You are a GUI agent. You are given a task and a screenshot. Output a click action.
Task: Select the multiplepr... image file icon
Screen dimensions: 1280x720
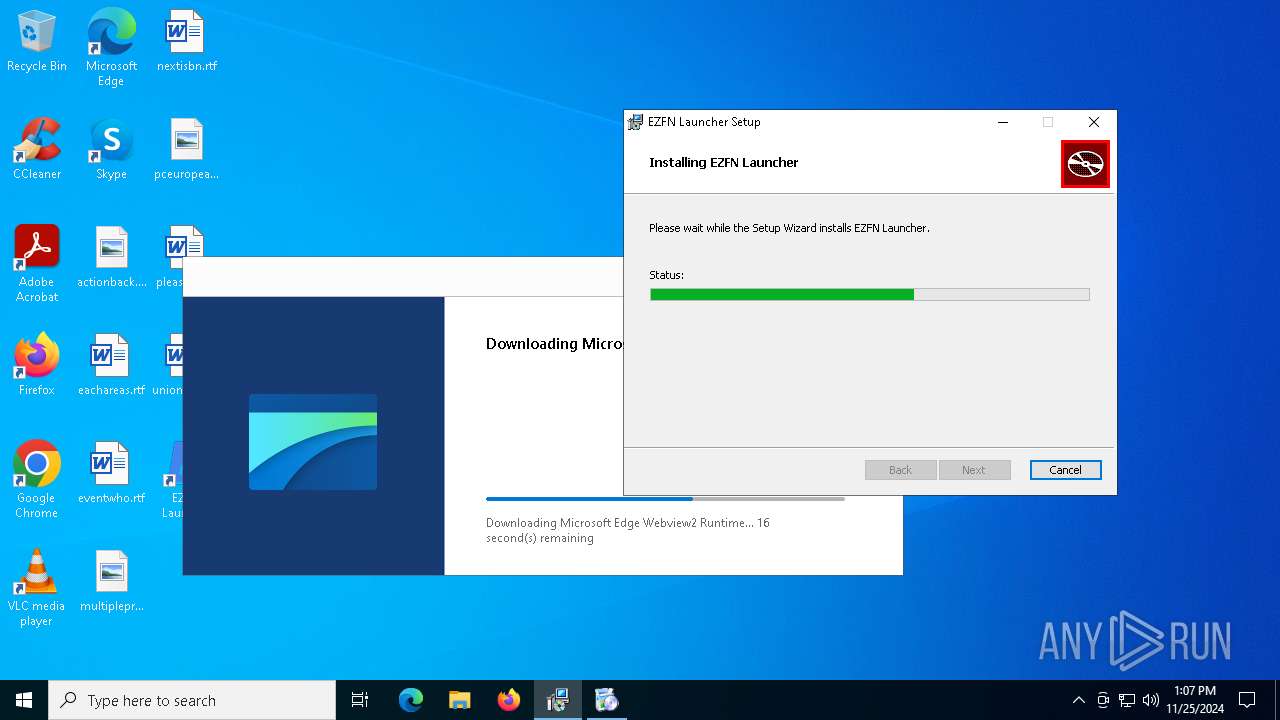tap(111, 581)
